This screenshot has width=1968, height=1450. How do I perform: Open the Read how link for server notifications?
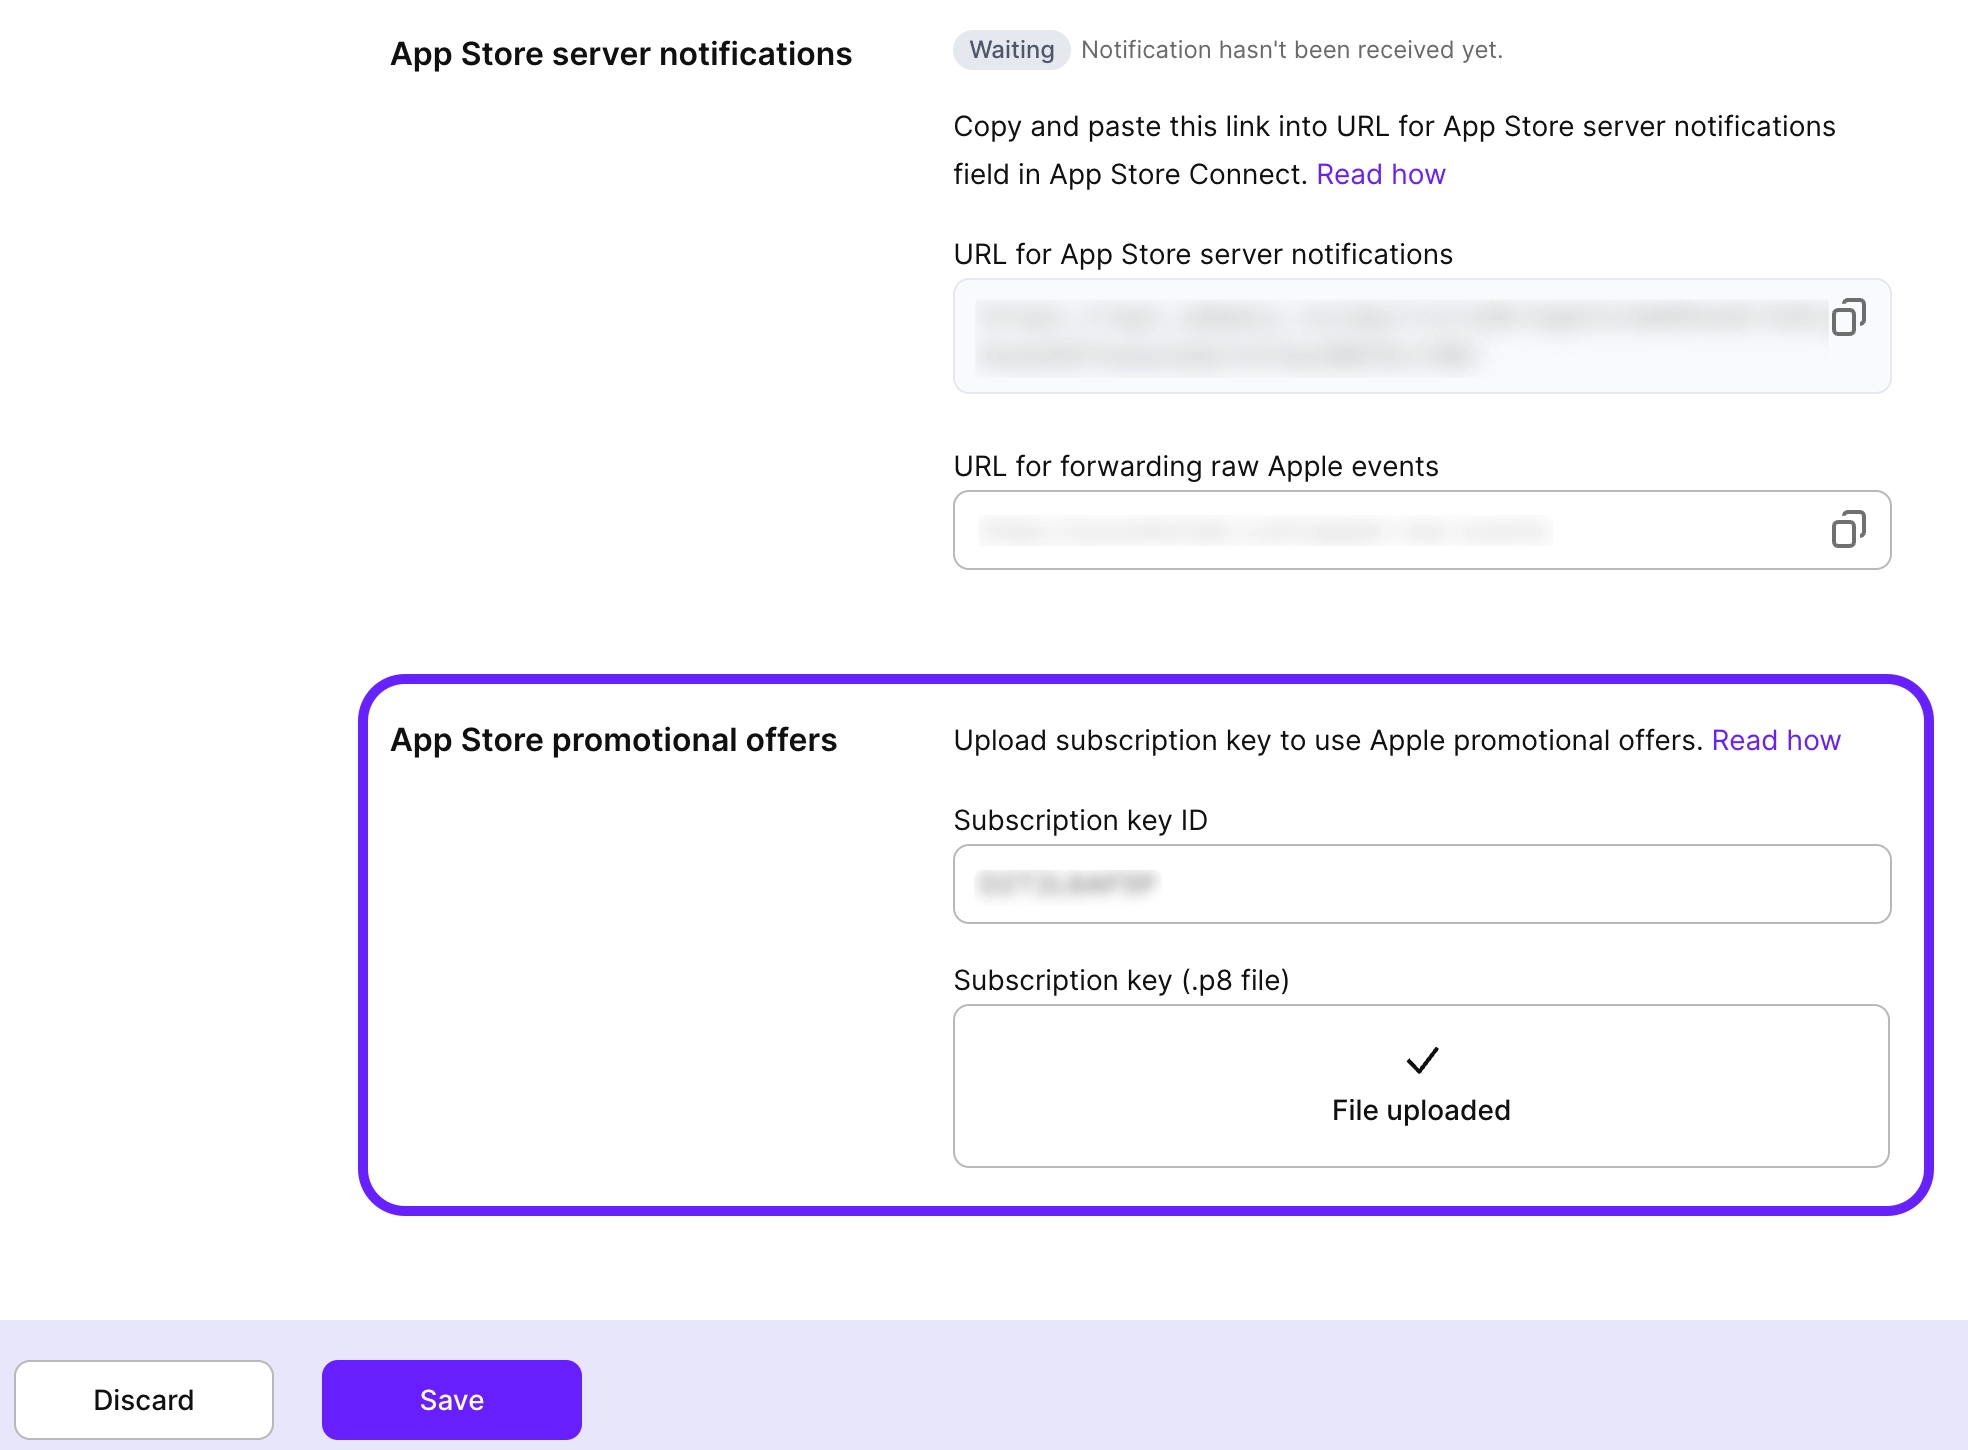click(x=1381, y=174)
